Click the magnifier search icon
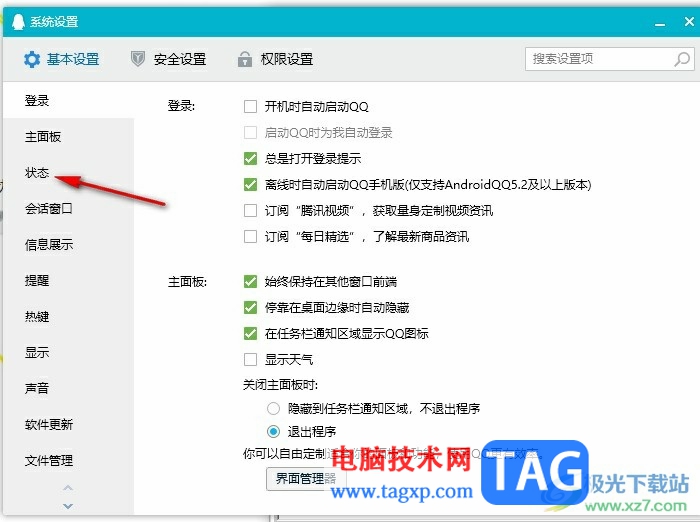Image resolution: width=700 pixels, height=522 pixels. [x=682, y=59]
